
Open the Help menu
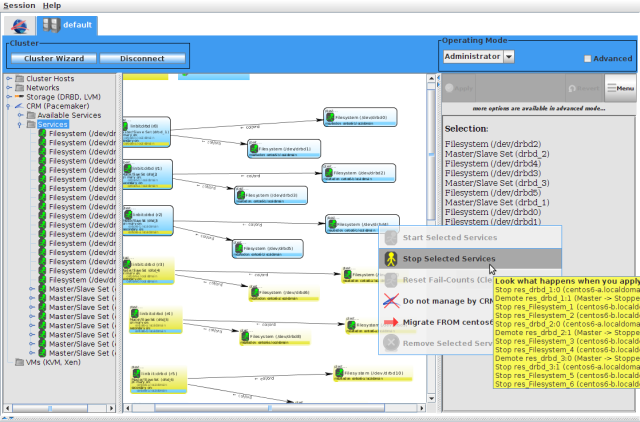[x=51, y=6]
